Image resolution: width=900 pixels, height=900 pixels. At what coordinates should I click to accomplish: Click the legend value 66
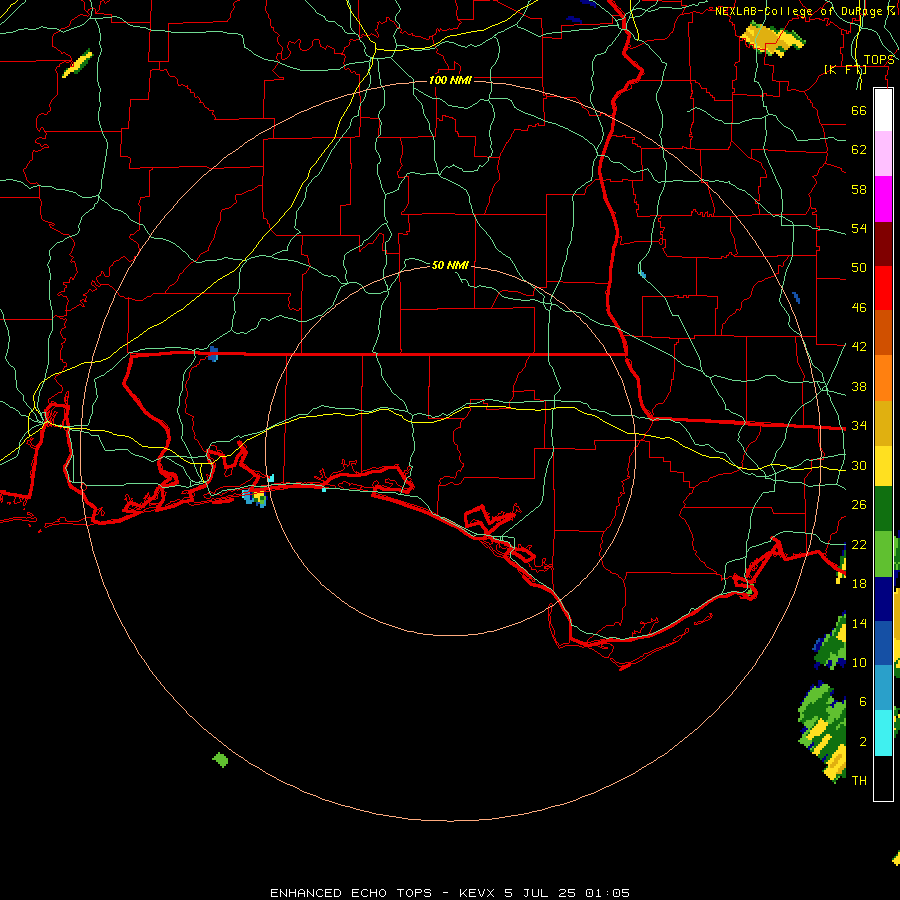point(859,110)
